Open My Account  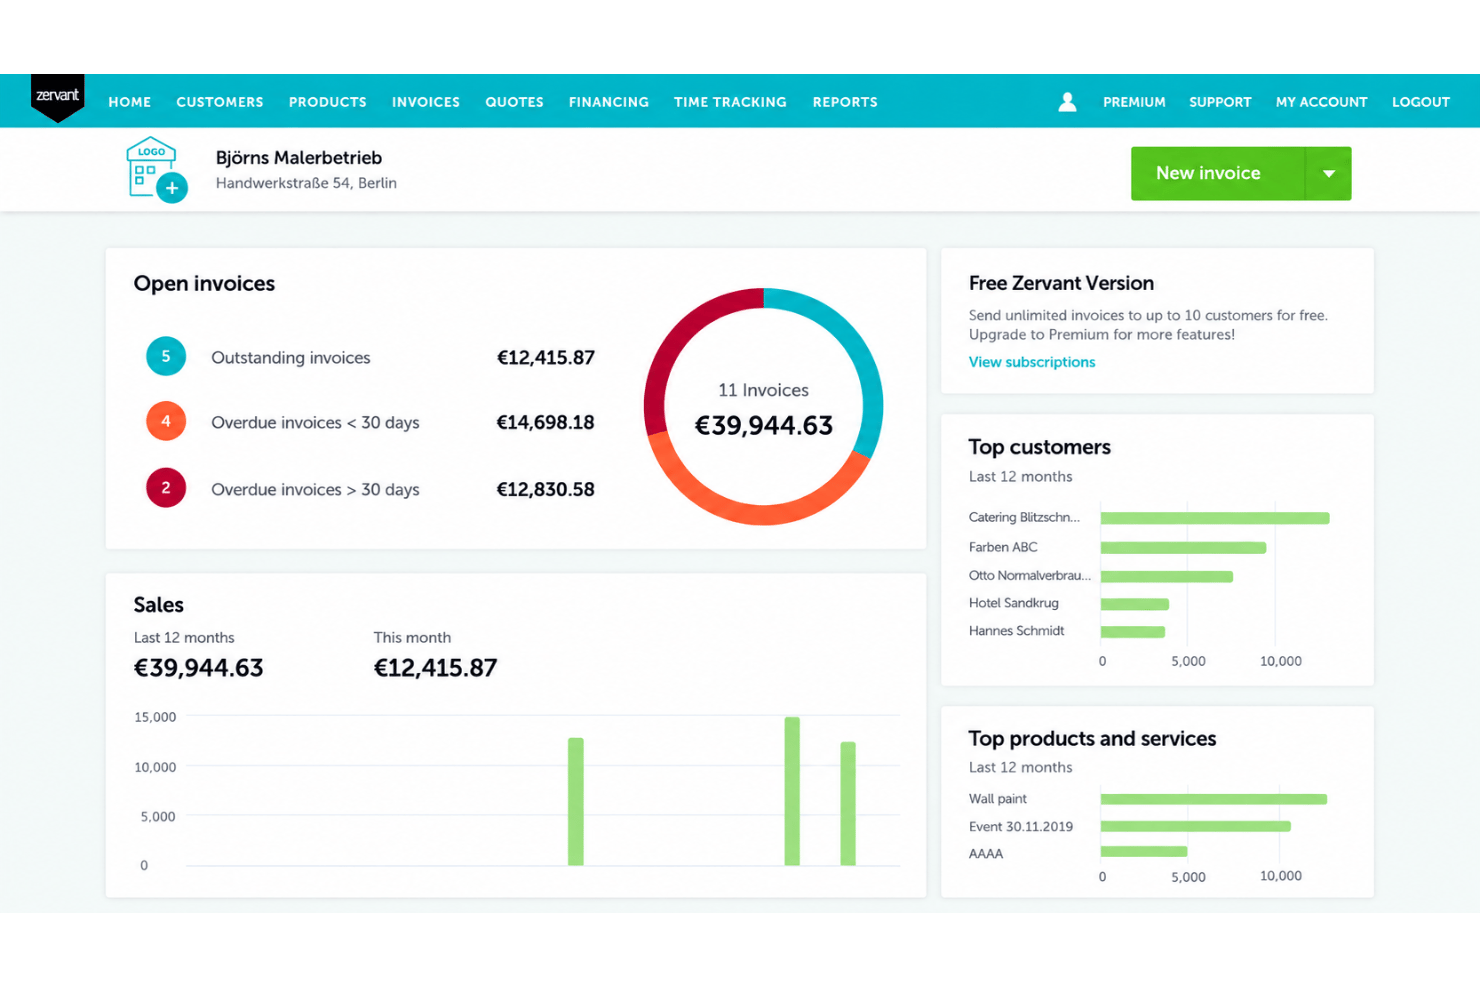click(x=1321, y=102)
